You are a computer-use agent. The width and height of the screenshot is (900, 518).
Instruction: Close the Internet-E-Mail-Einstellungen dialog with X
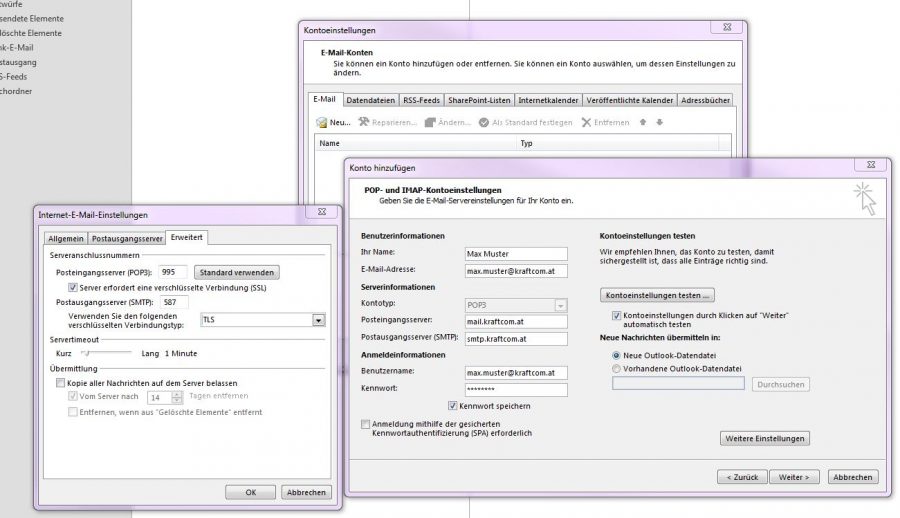(x=326, y=213)
